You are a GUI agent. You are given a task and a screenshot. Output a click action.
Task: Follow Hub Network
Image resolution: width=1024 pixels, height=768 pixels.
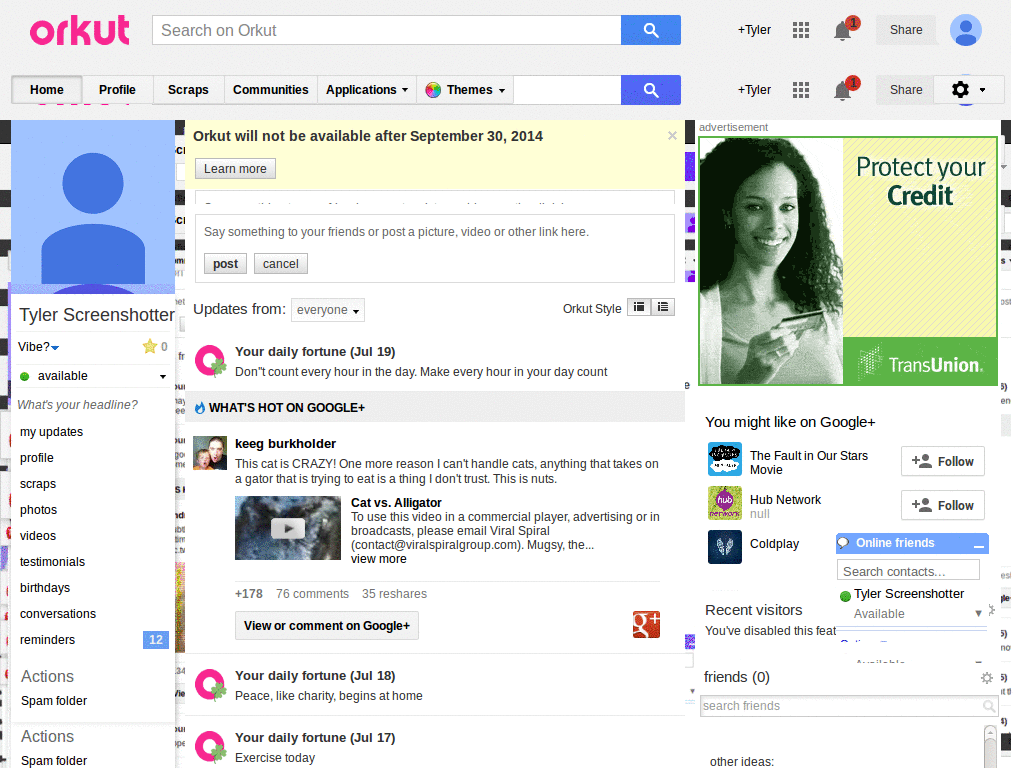[943, 505]
